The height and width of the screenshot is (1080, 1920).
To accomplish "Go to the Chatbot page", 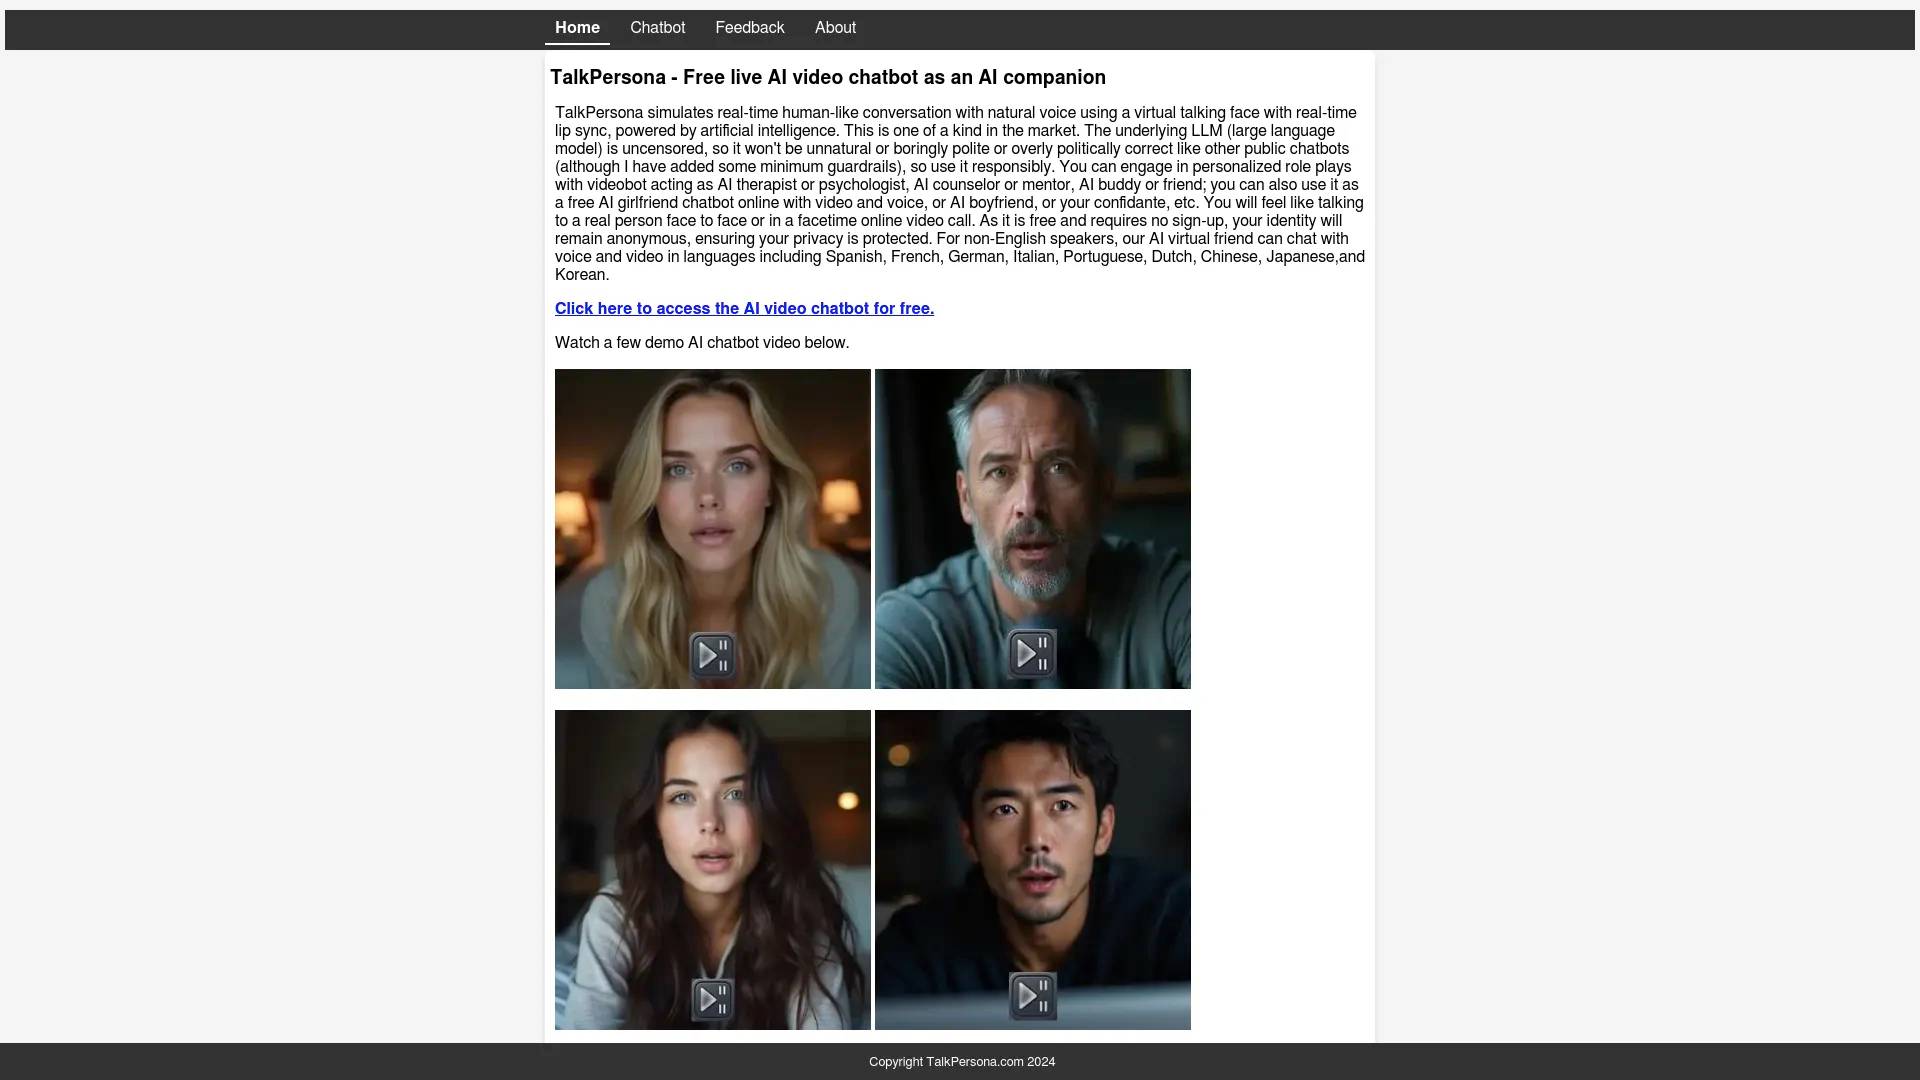I will tap(657, 28).
